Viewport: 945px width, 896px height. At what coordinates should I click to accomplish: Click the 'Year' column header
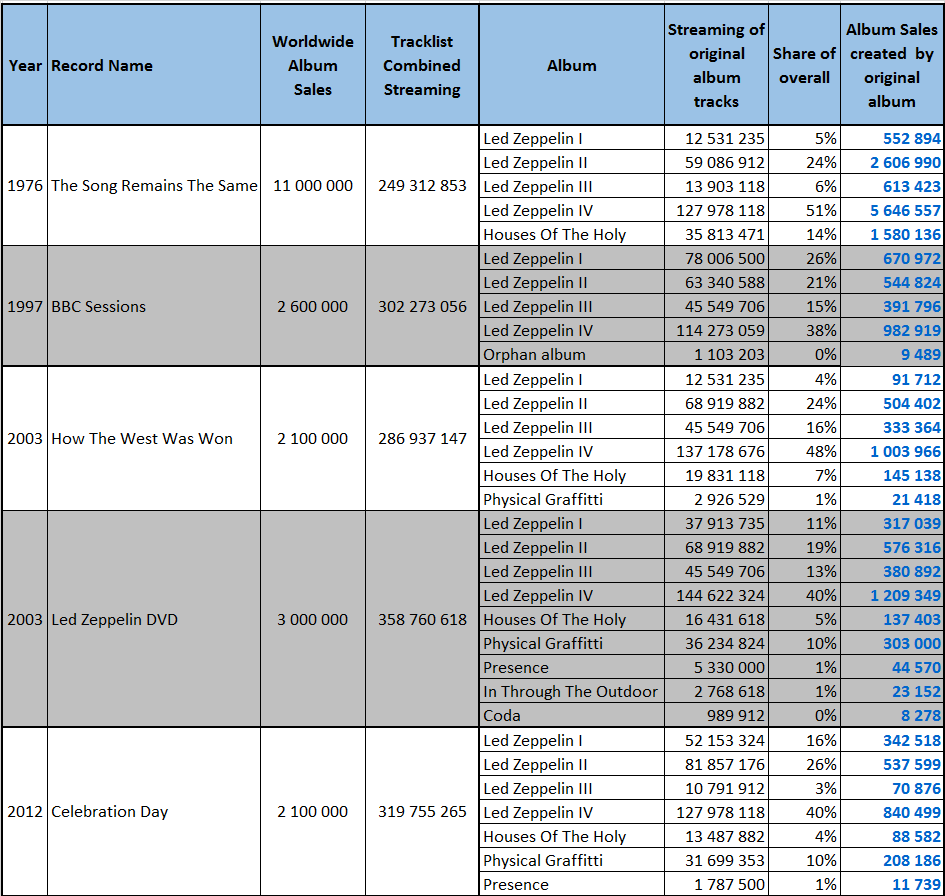pos(25,65)
